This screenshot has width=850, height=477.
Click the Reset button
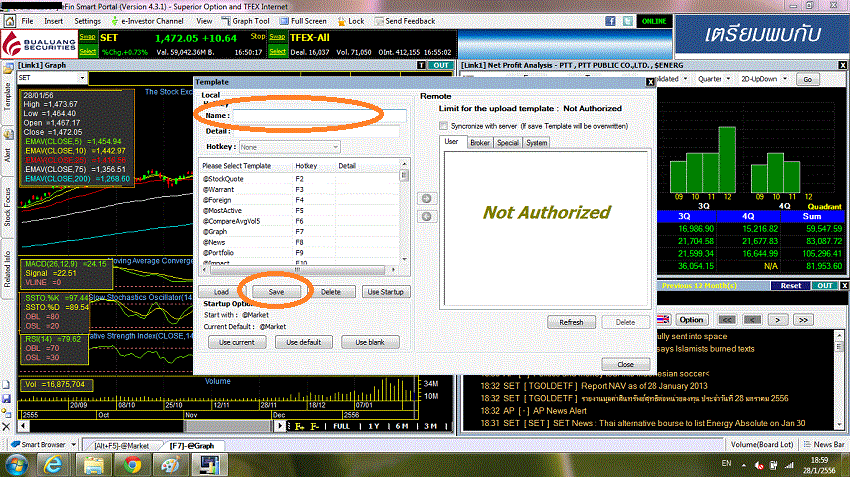point(790,286)
